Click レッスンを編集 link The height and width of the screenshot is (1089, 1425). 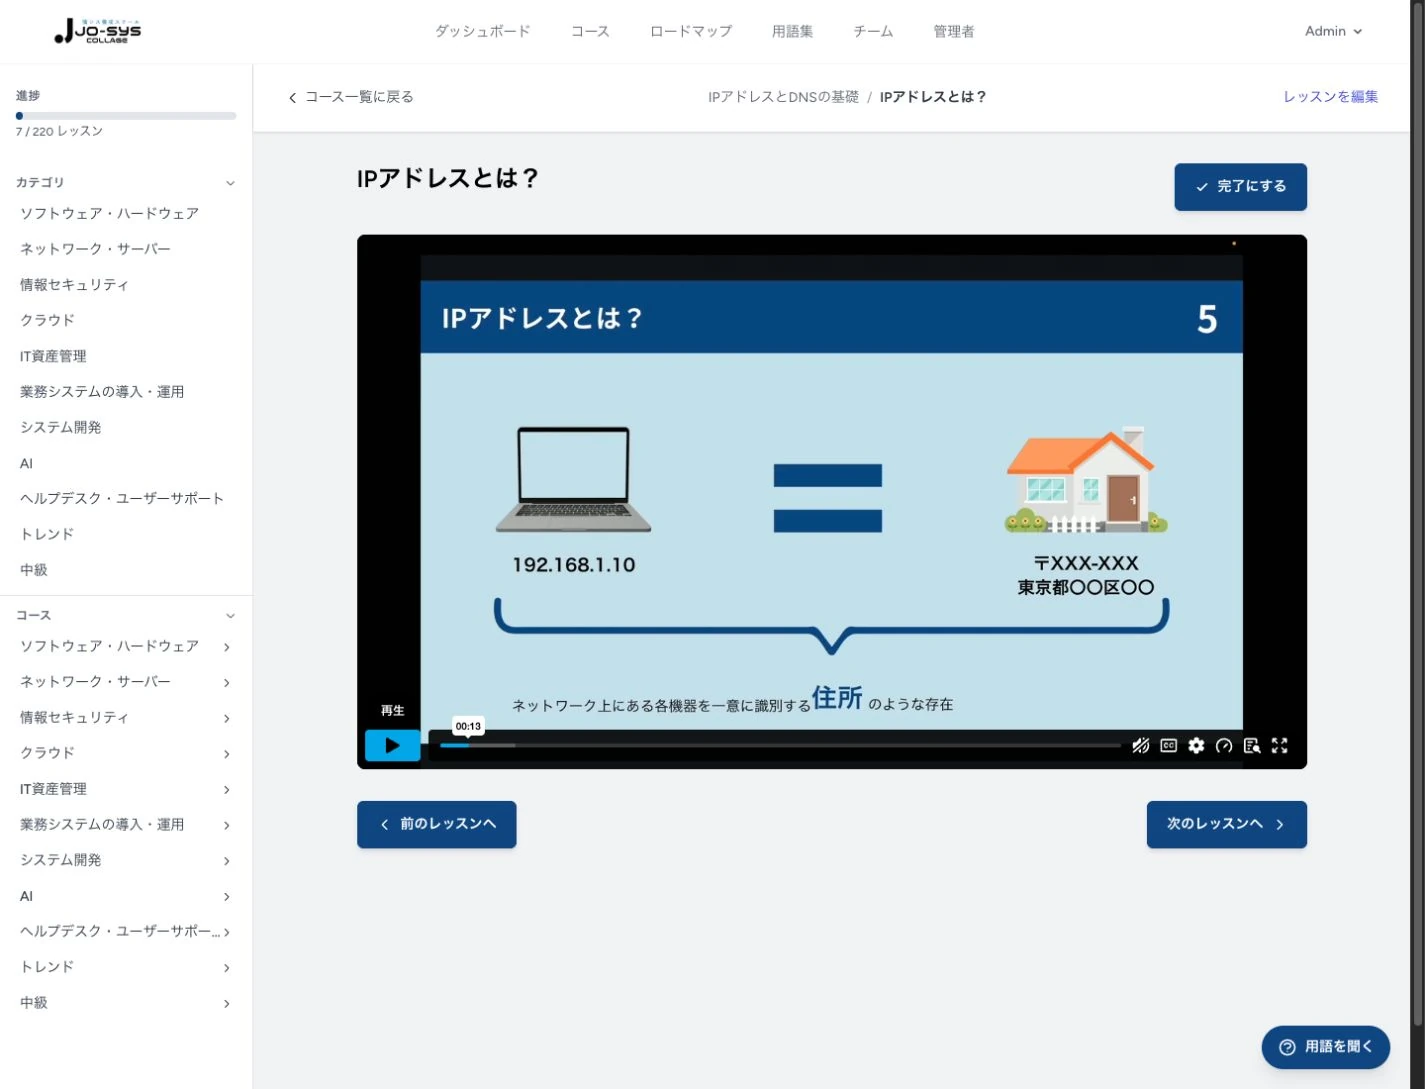[1330, 97]
